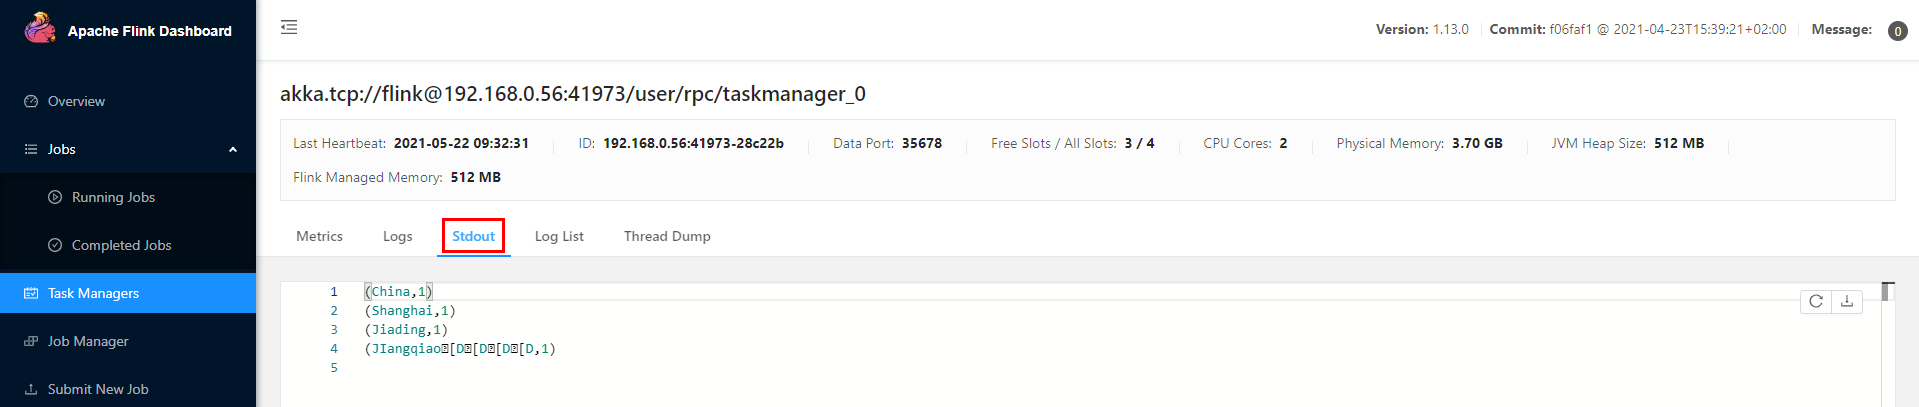Click the Overview dashboard icon

31,101
